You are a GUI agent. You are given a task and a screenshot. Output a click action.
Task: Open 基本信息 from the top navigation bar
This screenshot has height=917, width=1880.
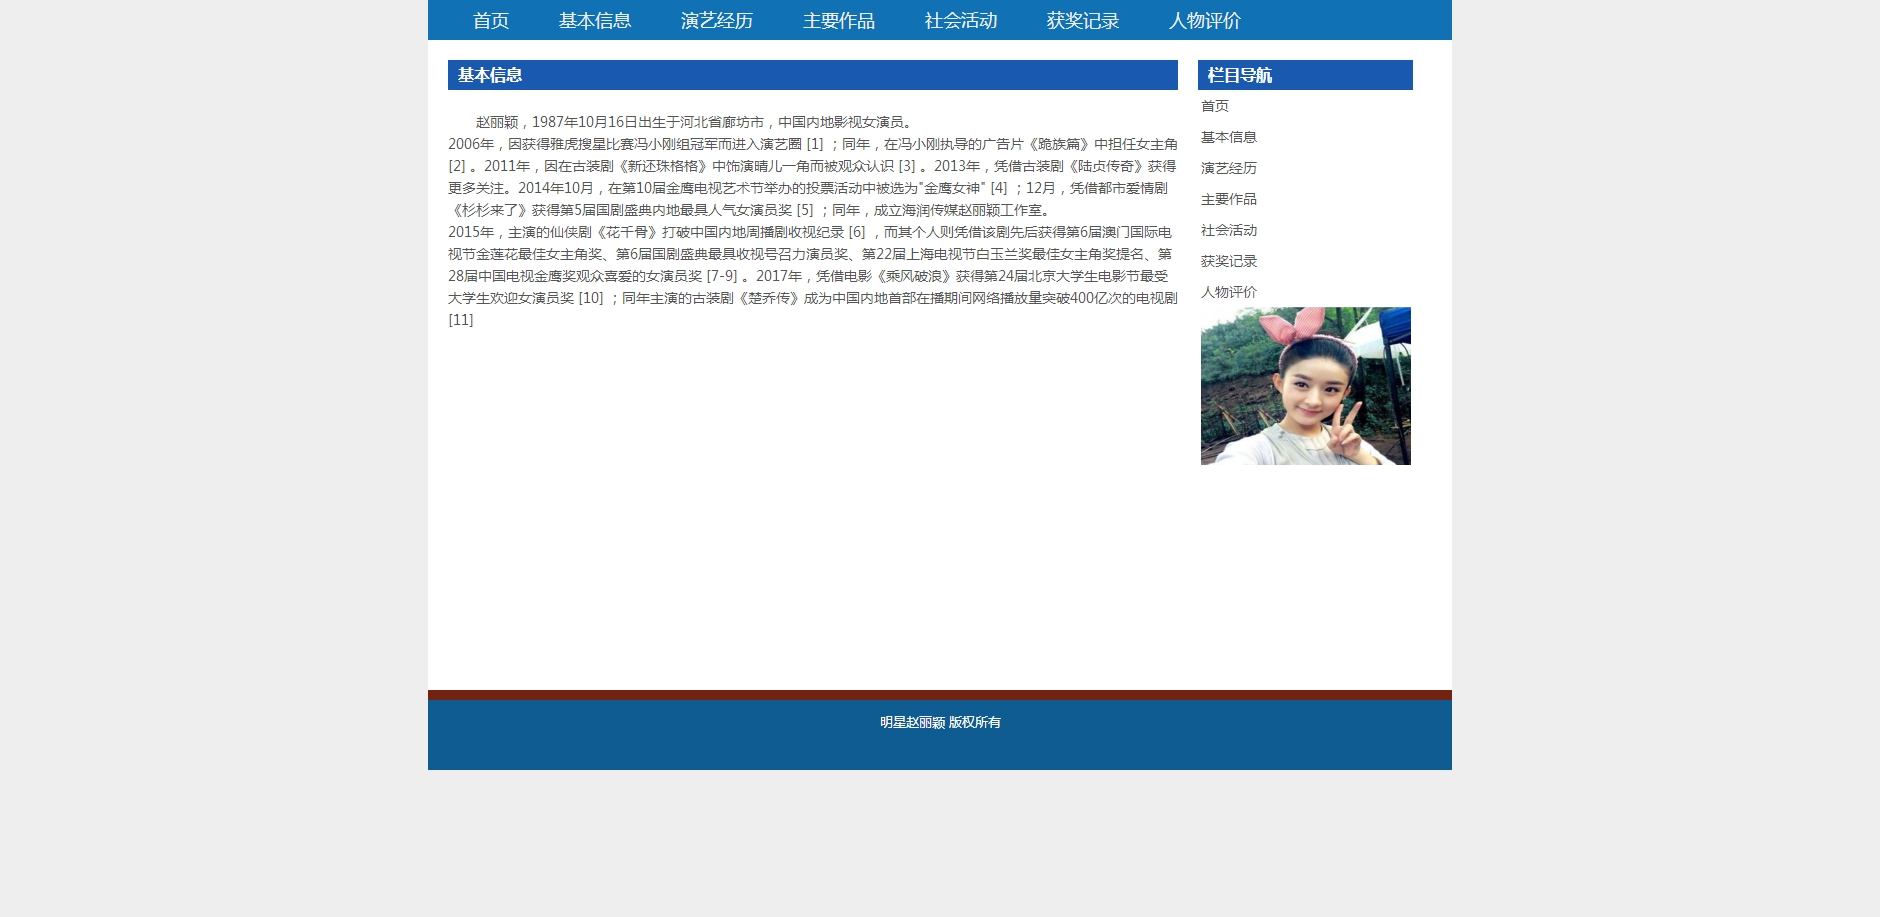click(594, 21)
